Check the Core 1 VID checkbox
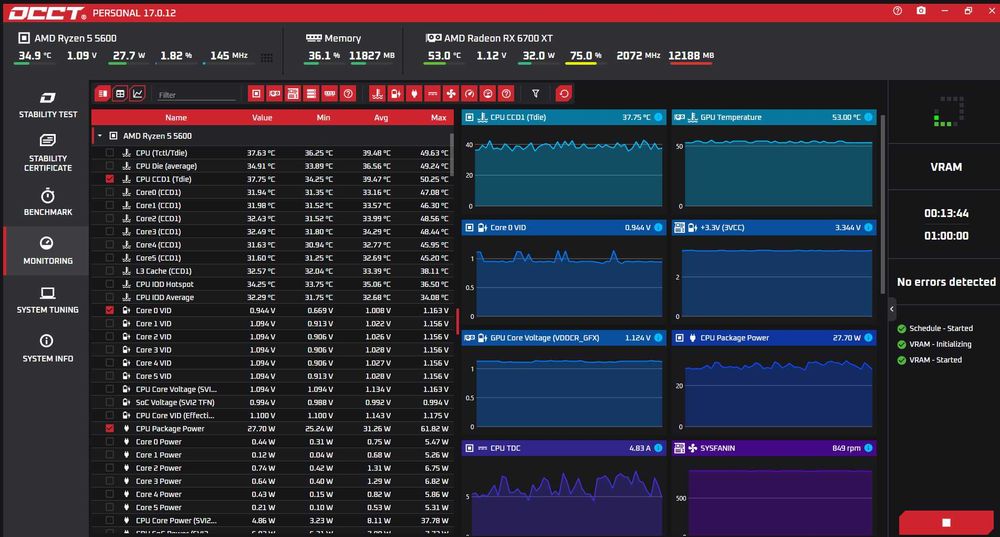This screenshot has height=537, width=1000. tap(110, 323)
